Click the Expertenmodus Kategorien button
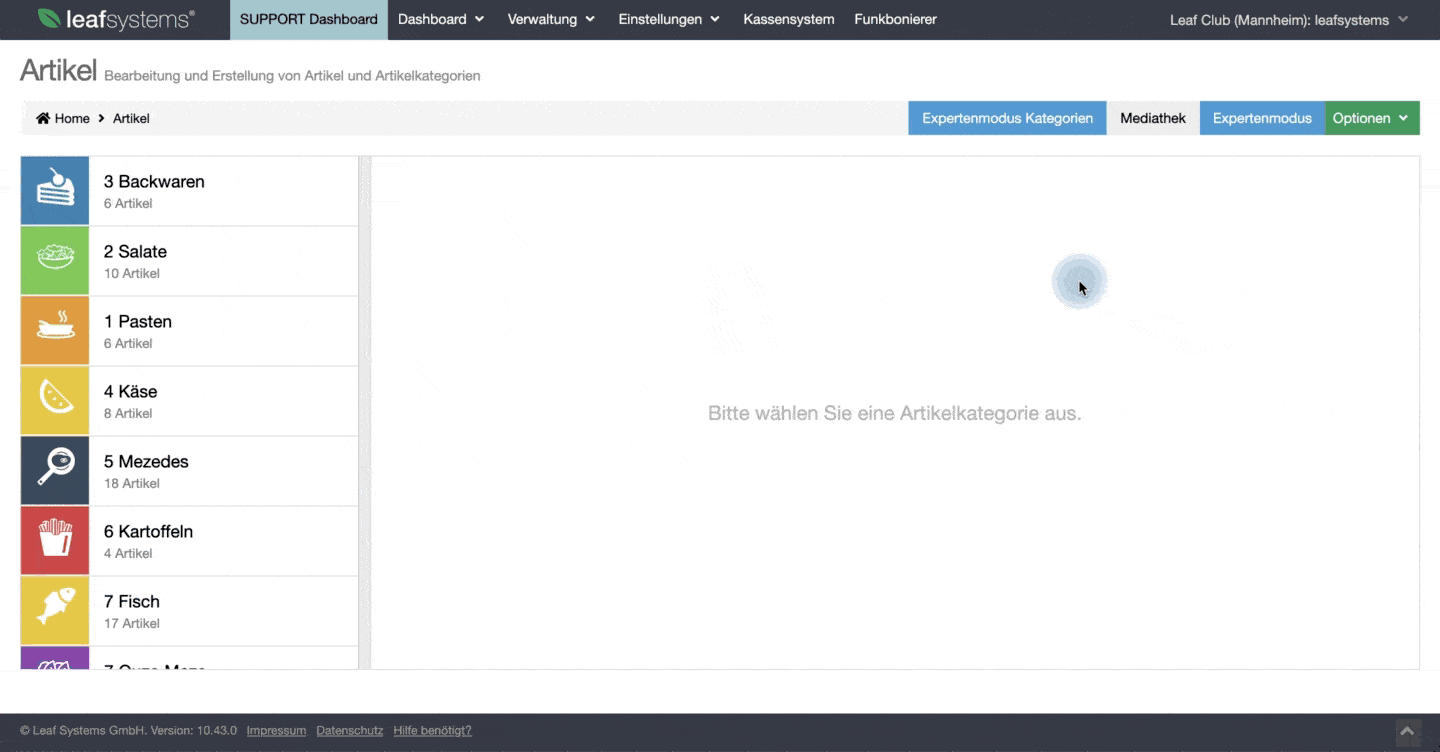The image size is (1440, 752). tap(1006, 117)
